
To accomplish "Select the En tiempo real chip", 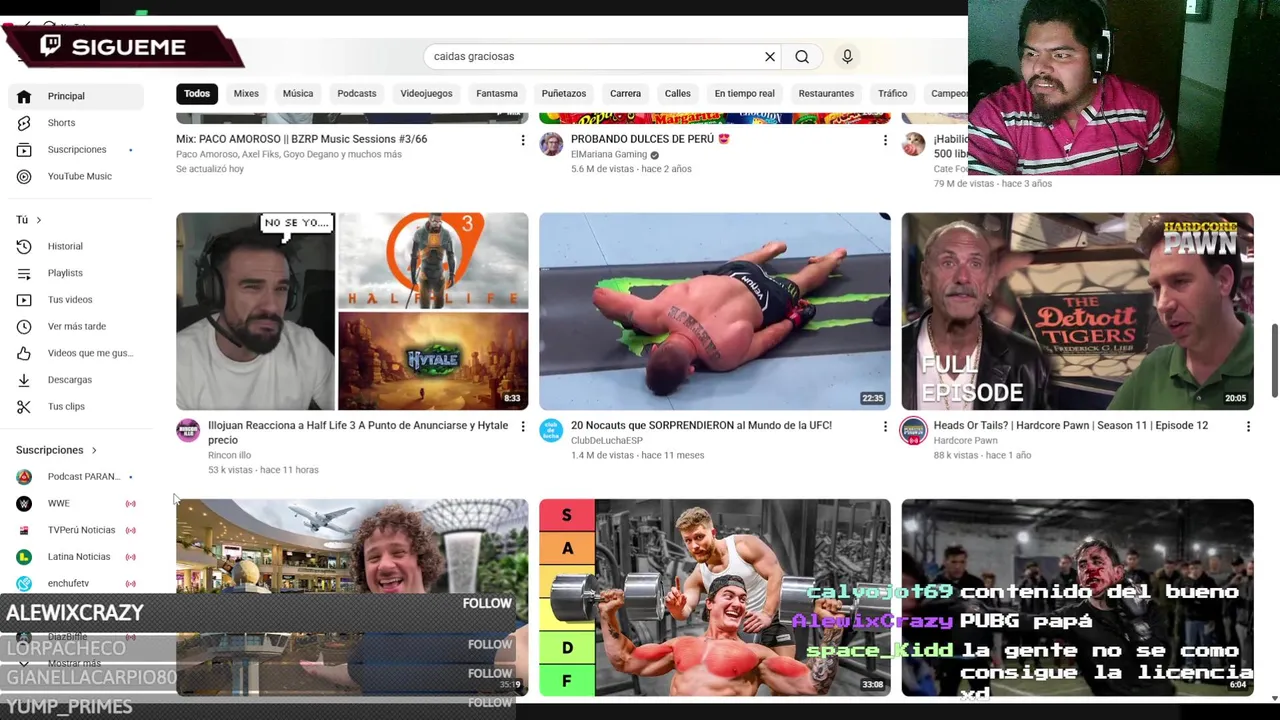I will 744,94.
